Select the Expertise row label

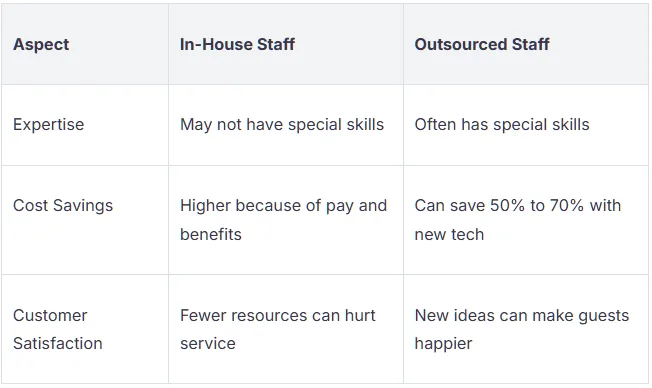coord(49,124)
